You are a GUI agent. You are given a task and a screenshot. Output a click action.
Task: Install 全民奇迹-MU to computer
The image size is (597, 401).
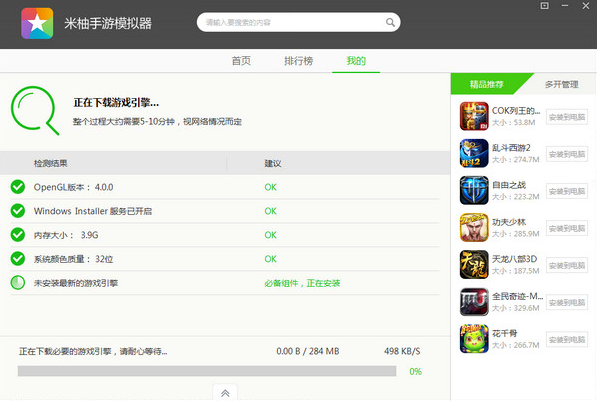pos(567,302)
